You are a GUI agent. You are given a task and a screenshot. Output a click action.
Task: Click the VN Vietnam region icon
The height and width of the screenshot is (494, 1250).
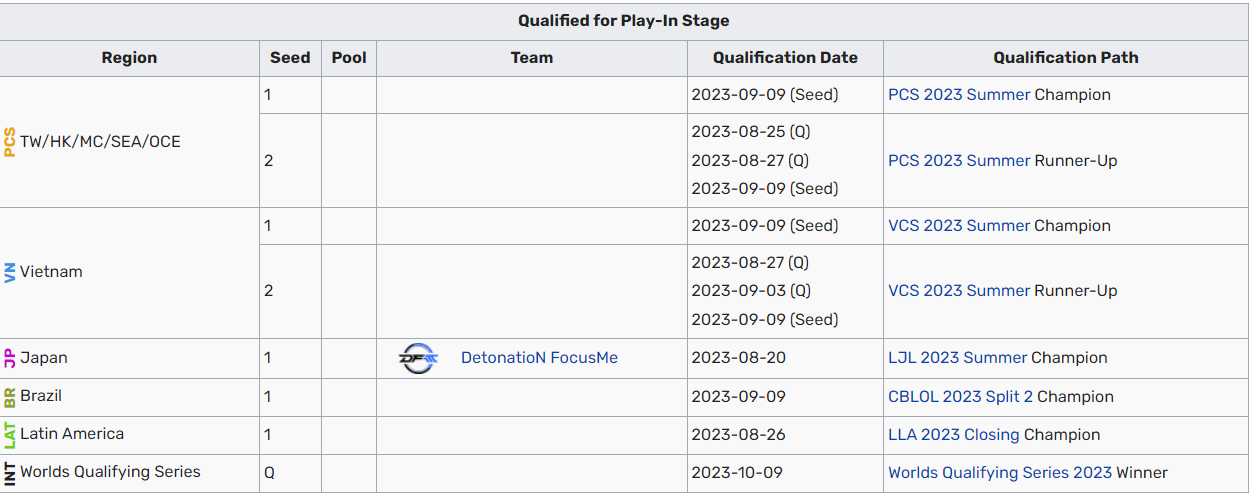click(10, 272)
